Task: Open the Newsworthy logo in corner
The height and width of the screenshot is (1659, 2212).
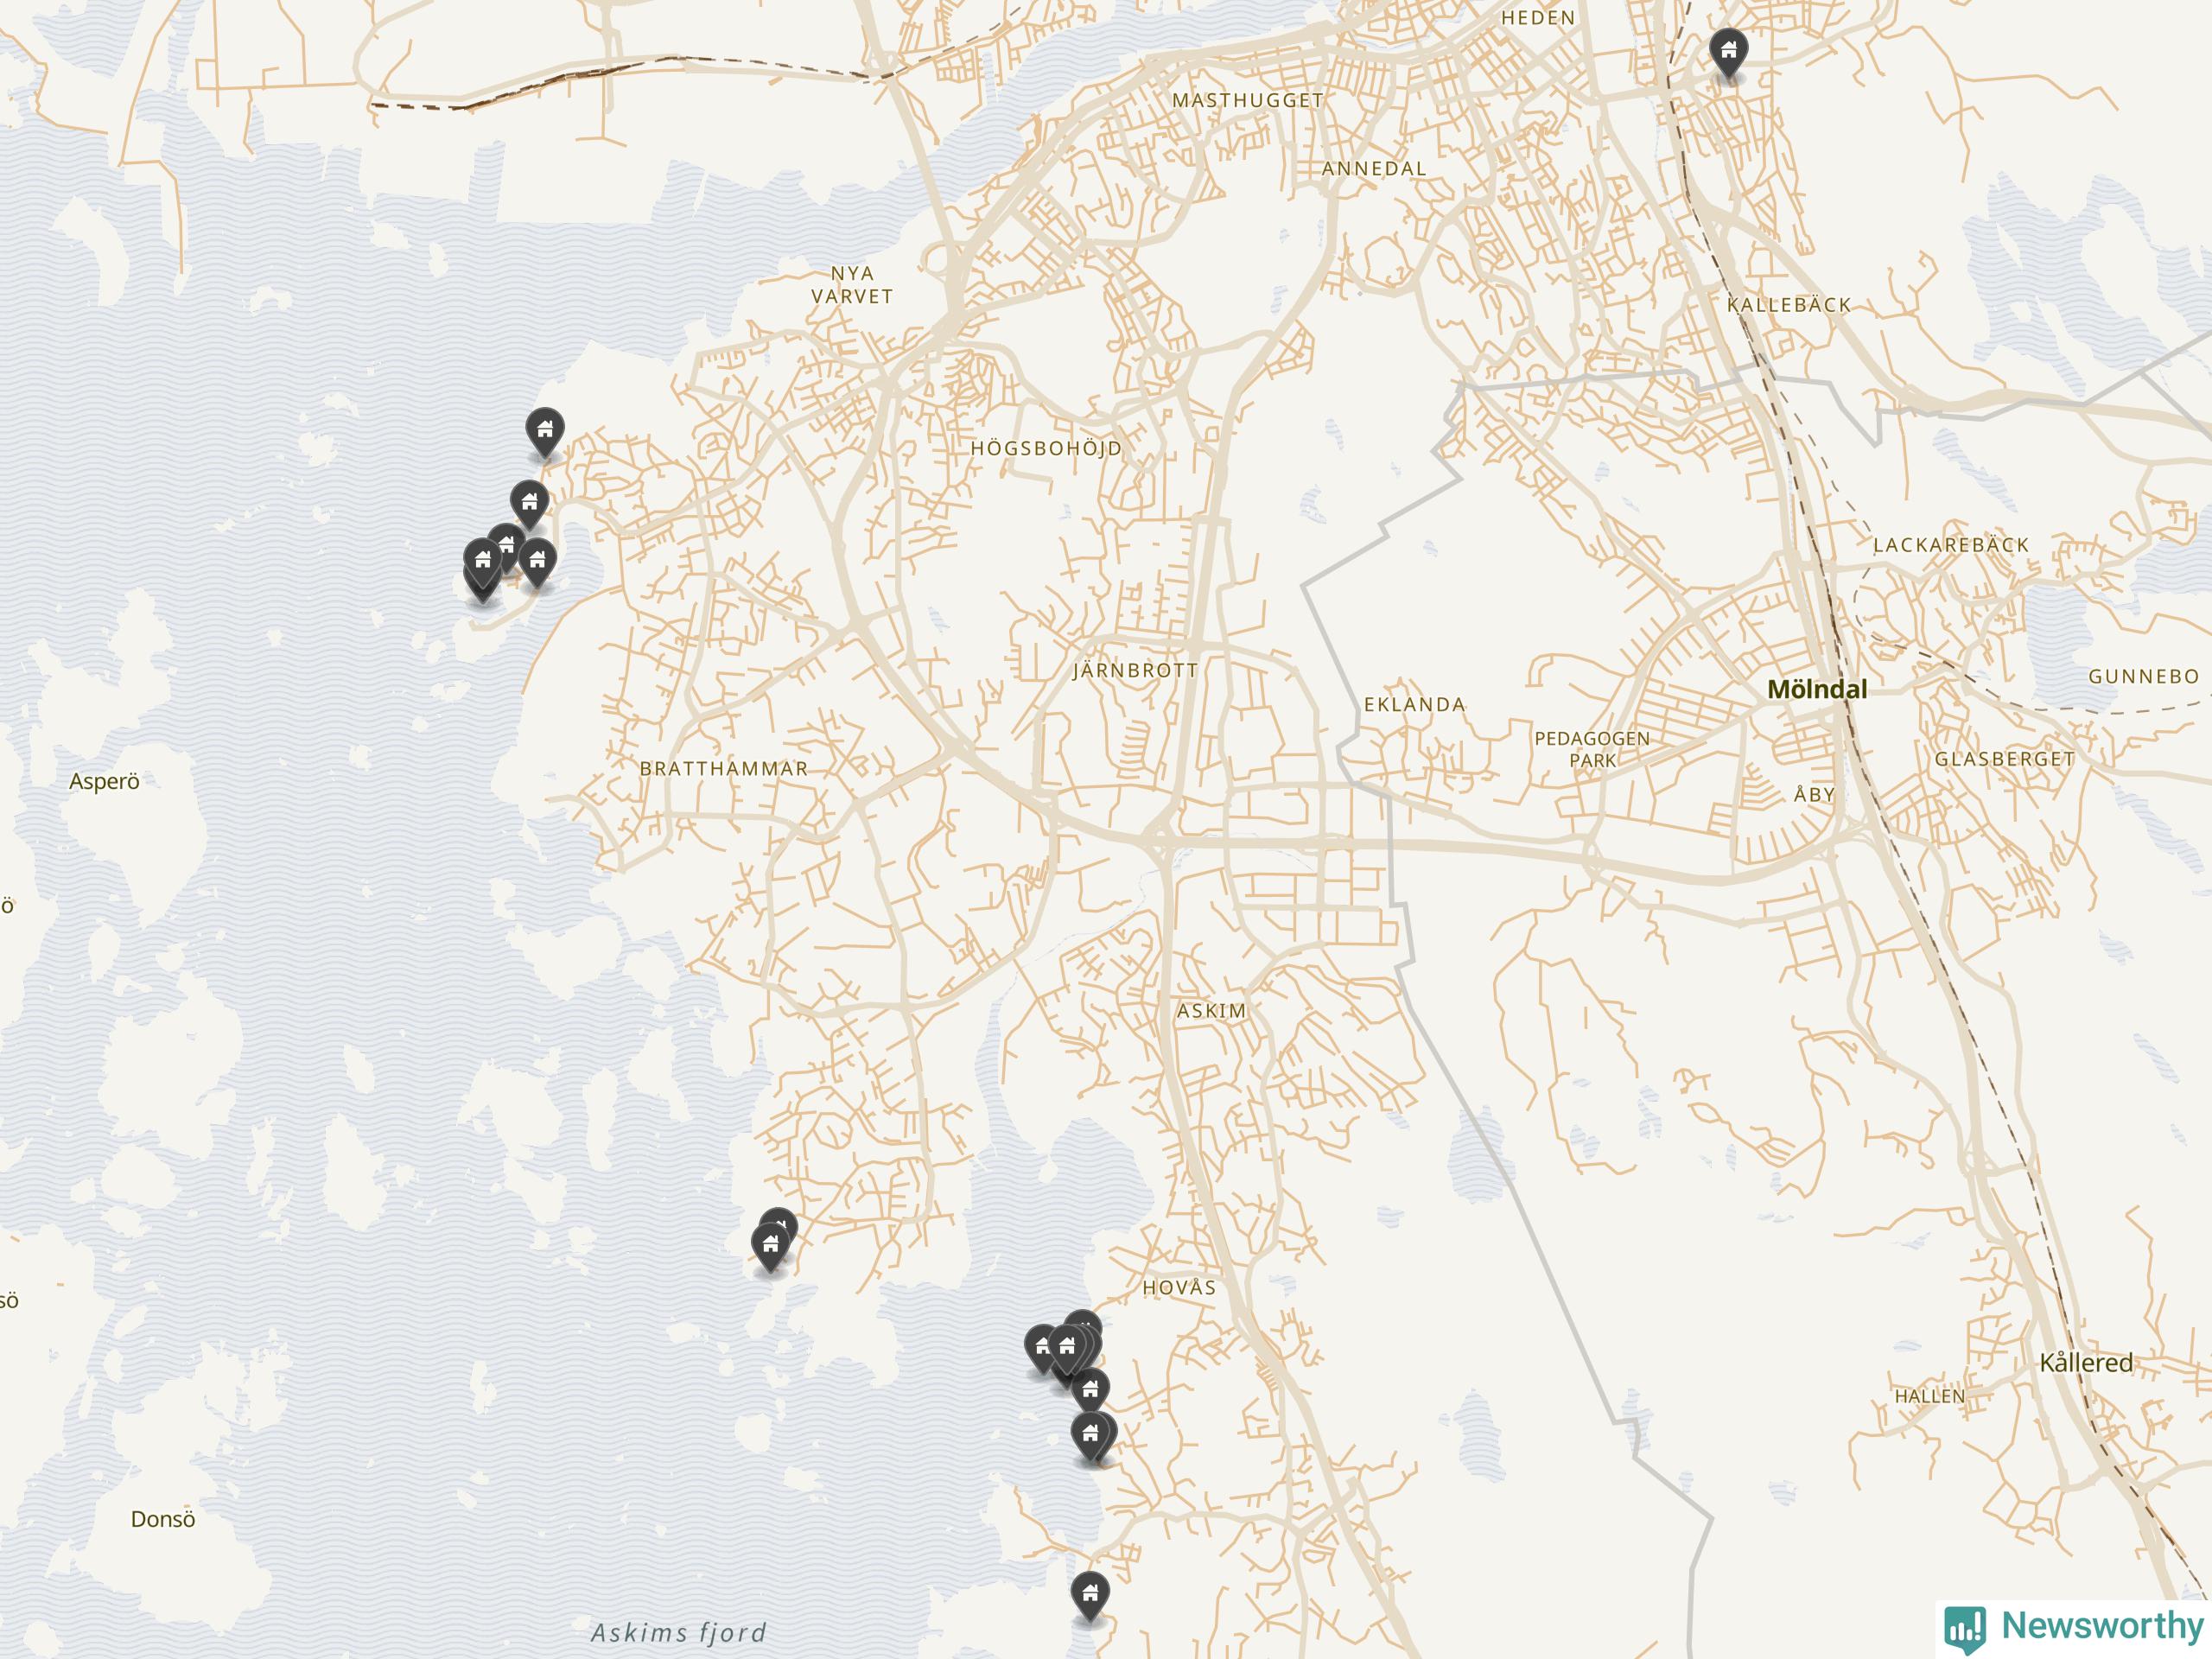Action: 2074,1627
